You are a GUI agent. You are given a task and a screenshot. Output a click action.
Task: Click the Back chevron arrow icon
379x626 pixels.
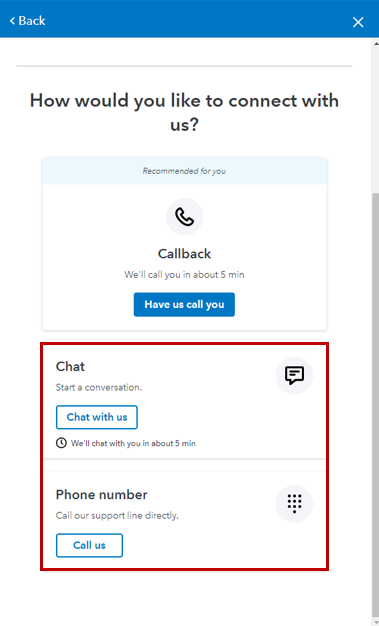pos(12,21)
